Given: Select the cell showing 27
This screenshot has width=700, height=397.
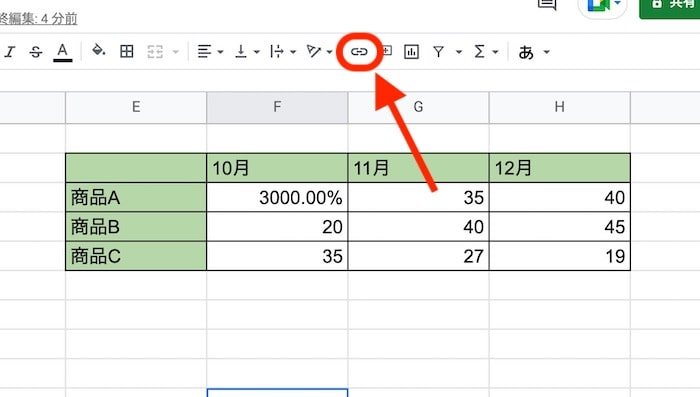Looking at the screenshot, I should tap(418, 256).
